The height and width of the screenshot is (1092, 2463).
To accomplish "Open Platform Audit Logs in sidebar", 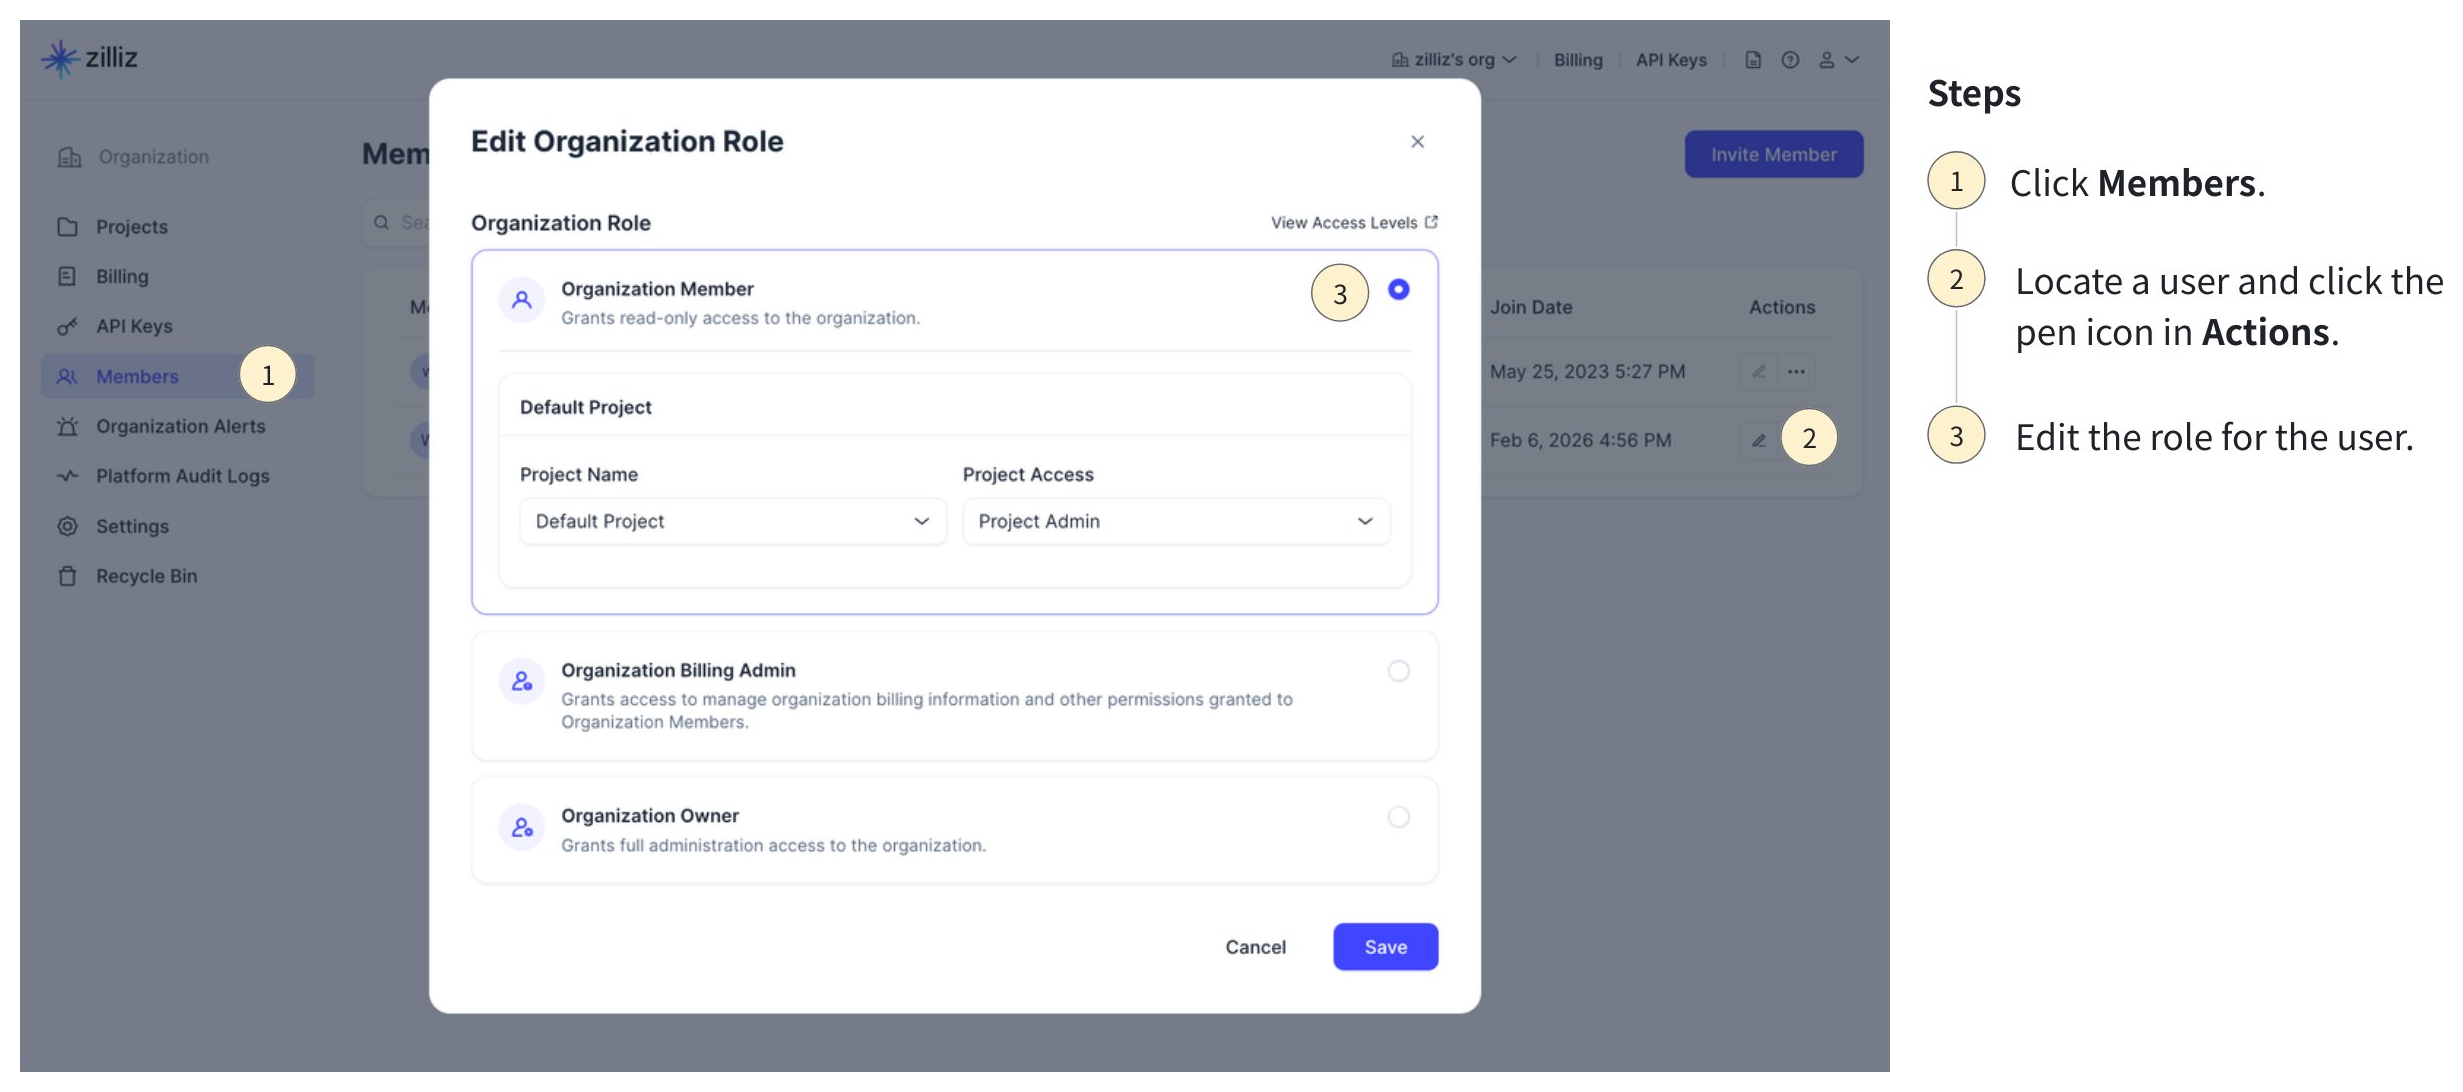I will pos(182,476).
